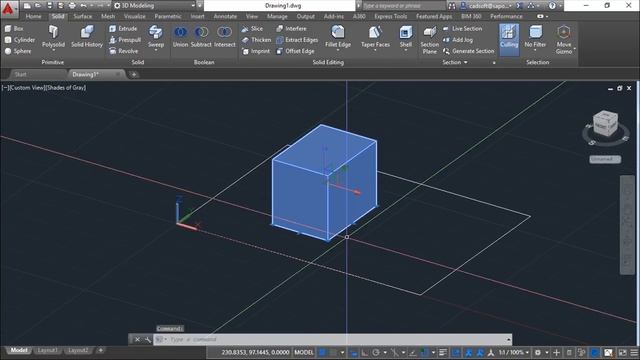Switch to the Visualize ribbon tab
Image resolution: width=640 pixels, height=360 pixels.
point(135,16)
